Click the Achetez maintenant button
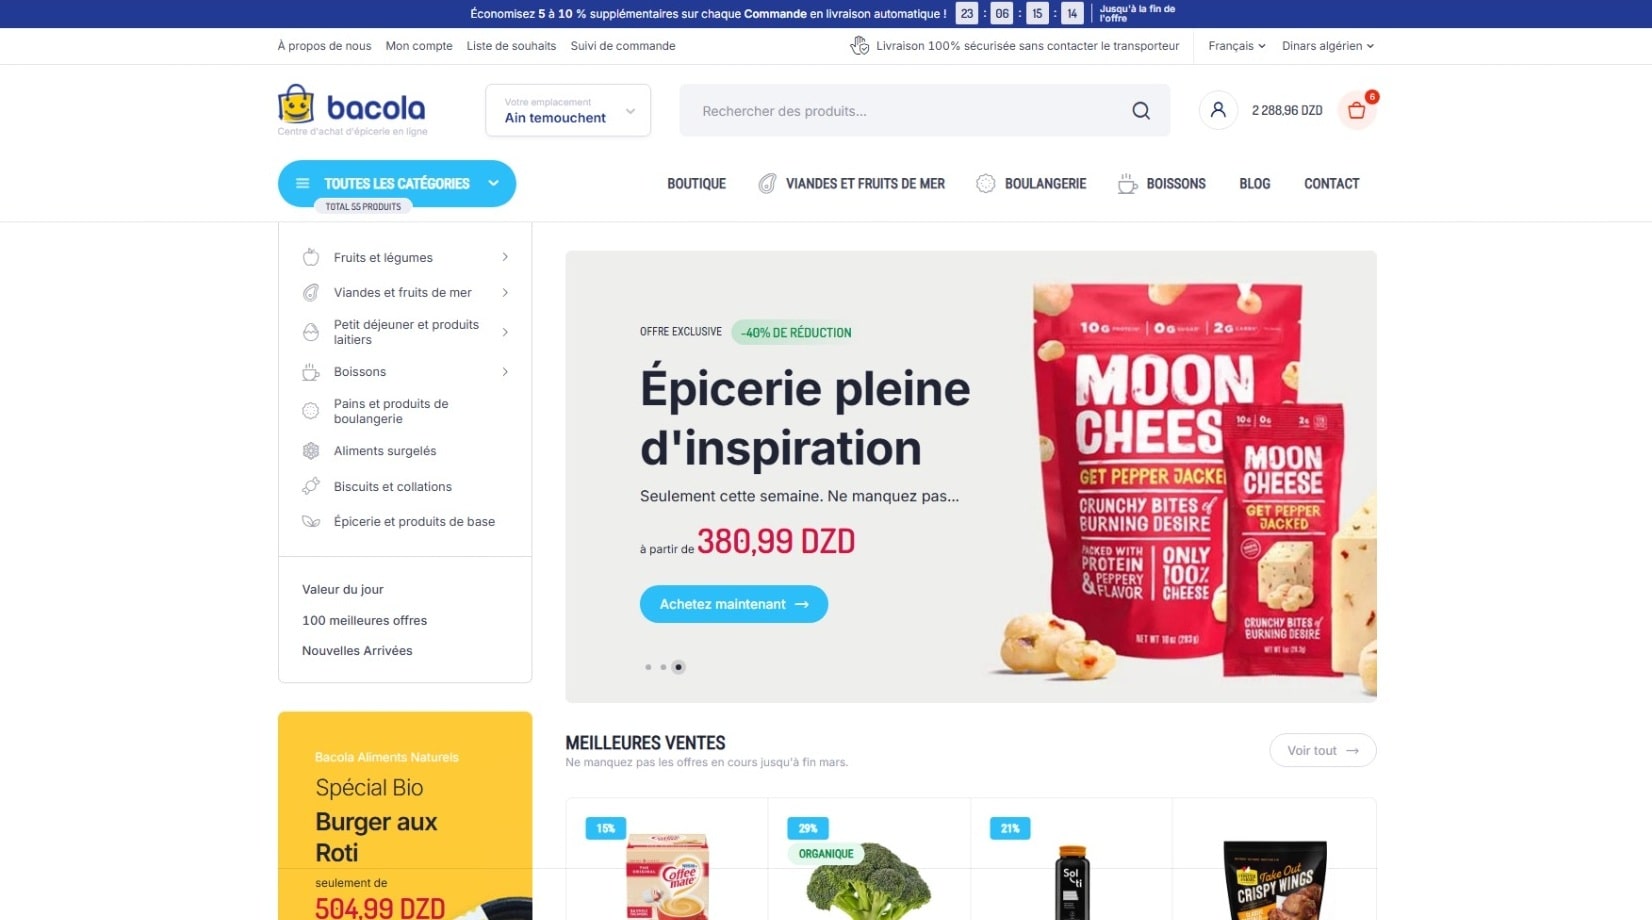Image resolution: width=1652 pixels, height=920 pixels. (x=734, y=604)
